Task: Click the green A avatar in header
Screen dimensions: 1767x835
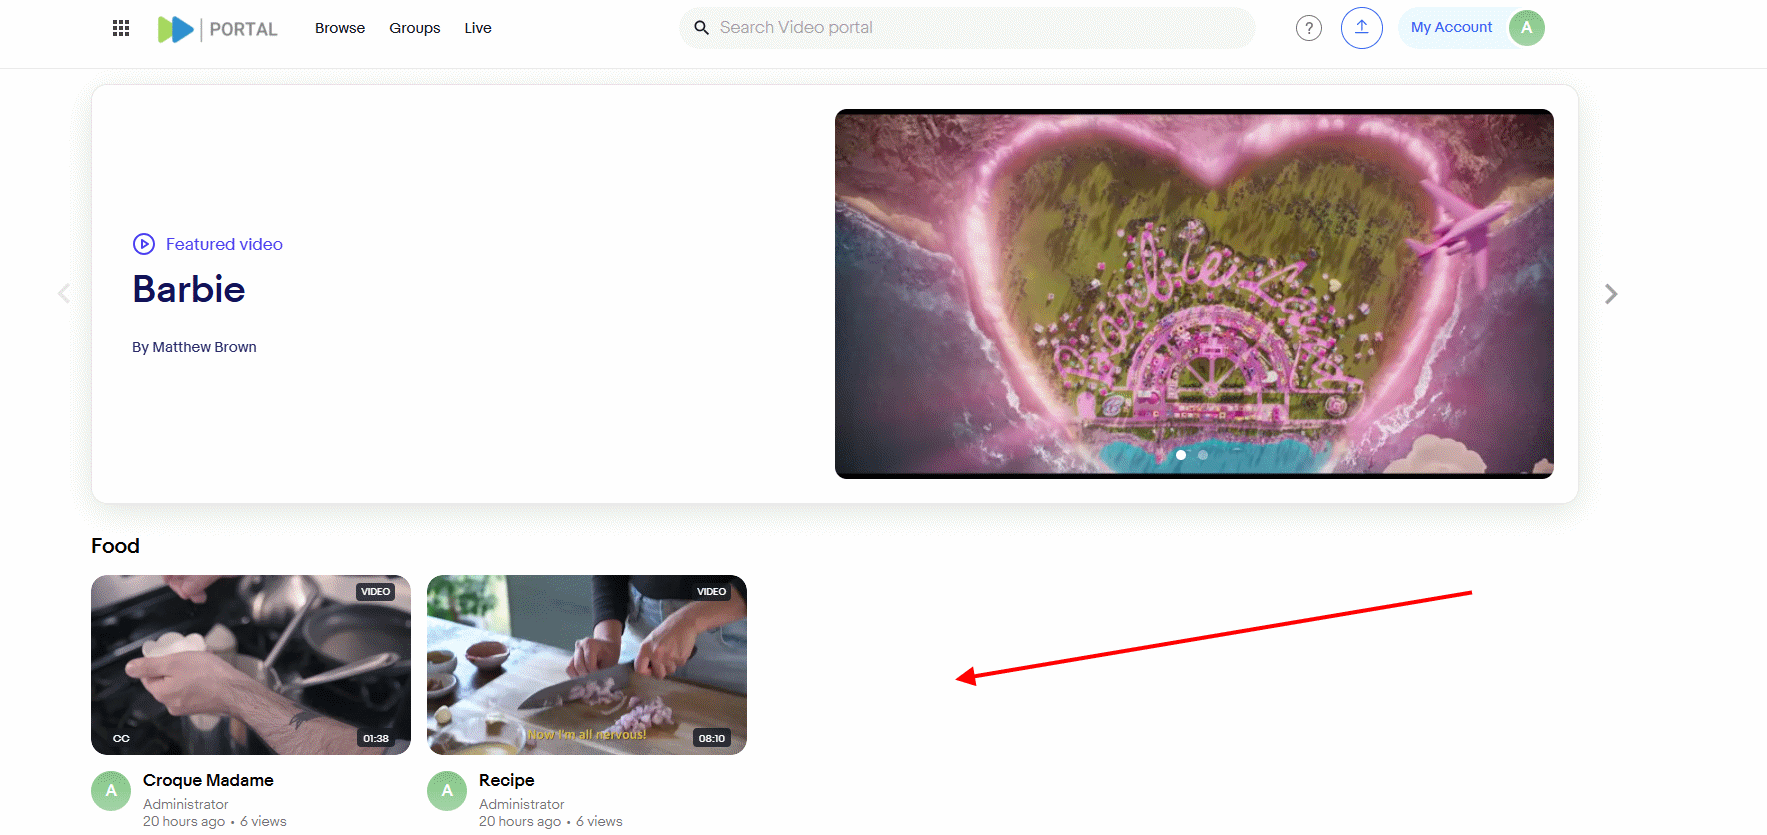Action: click(x=1527, y=28)
